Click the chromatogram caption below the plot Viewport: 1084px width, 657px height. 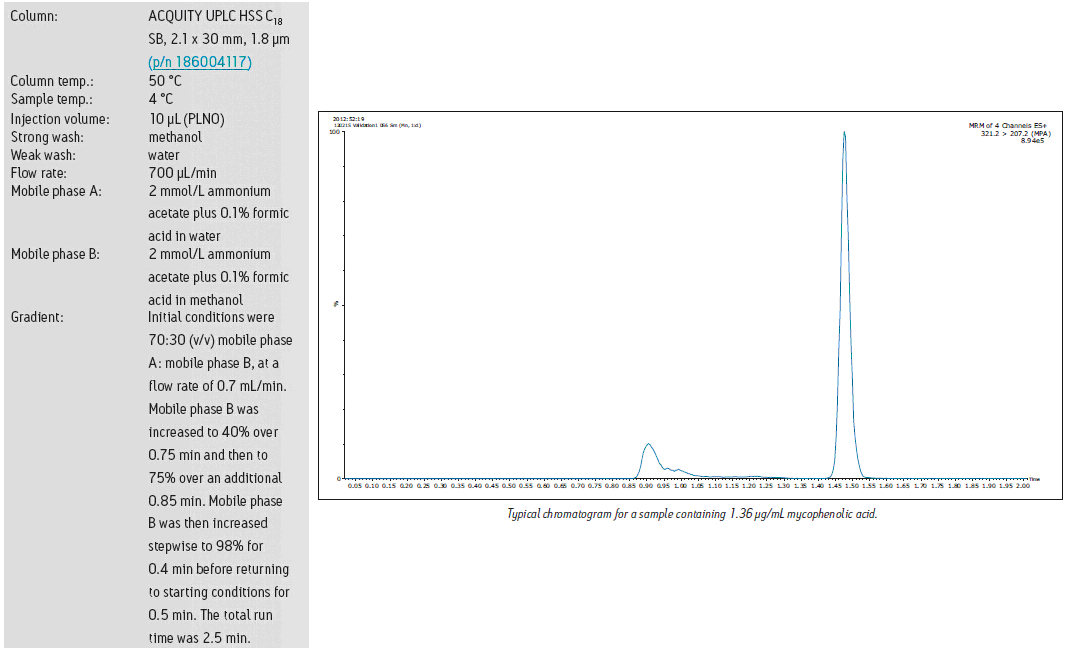tap(691, 514)
